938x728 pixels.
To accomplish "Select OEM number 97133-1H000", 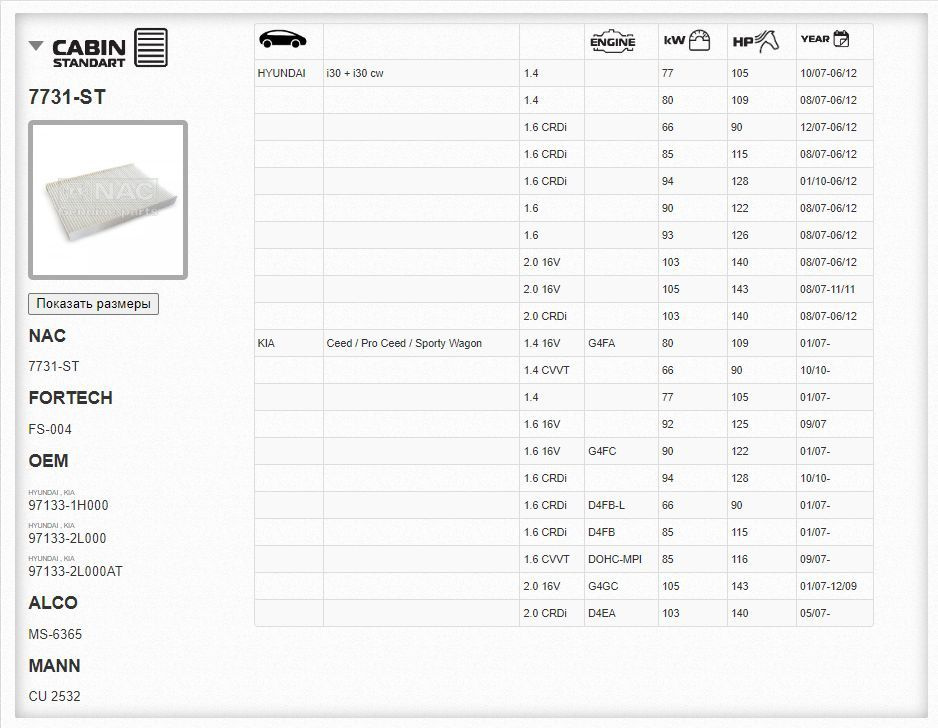I will click(x=68, y=505).
